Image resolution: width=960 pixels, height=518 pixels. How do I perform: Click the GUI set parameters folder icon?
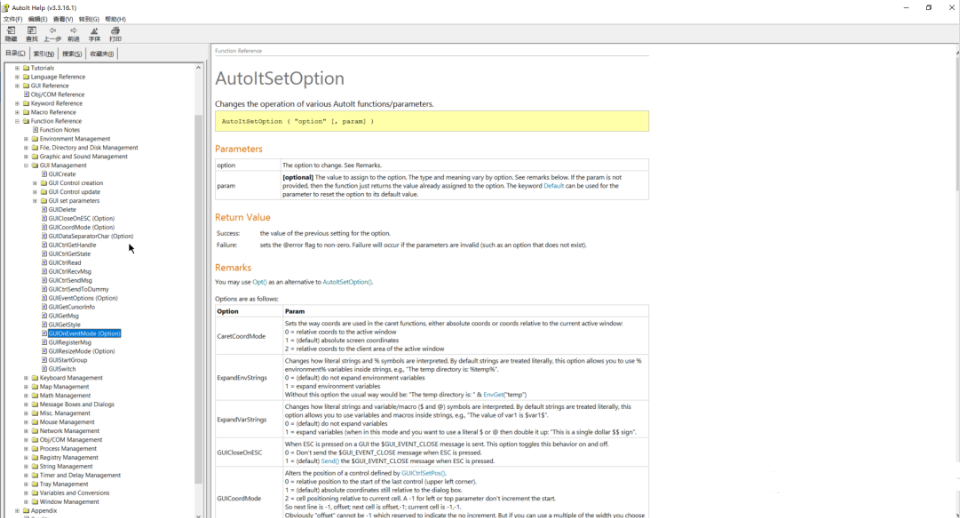pos(44,201)
